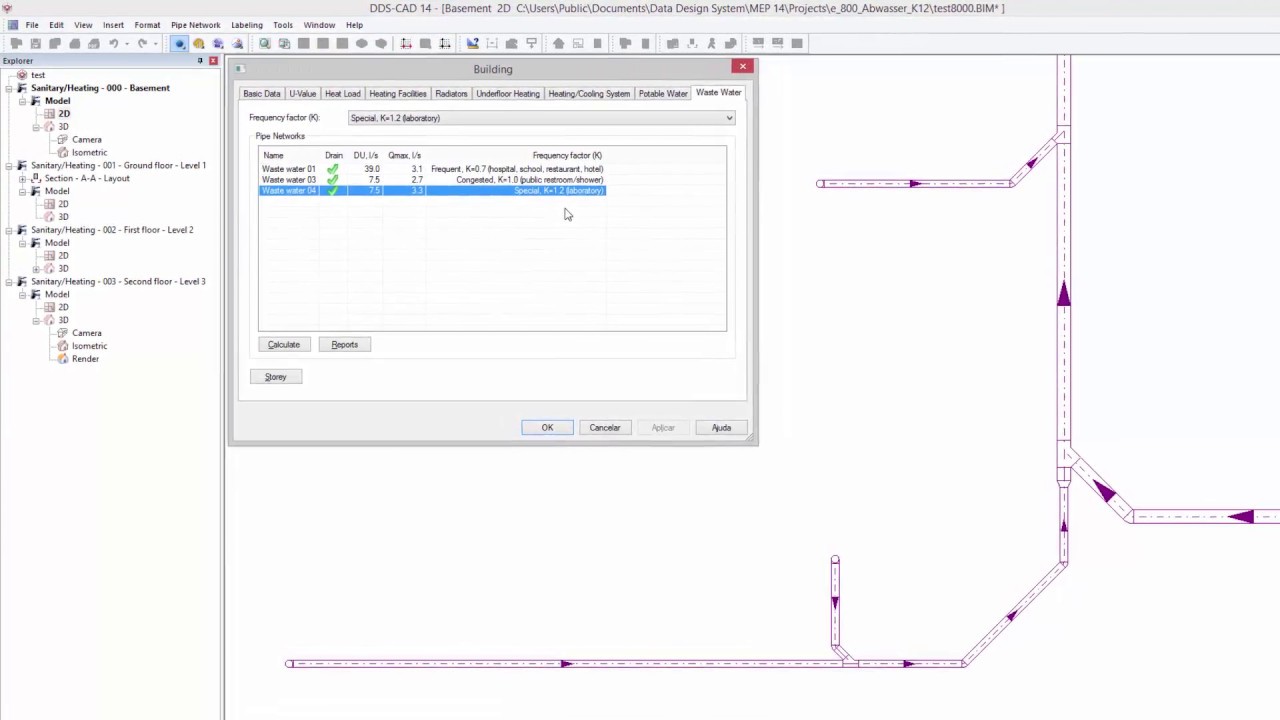Click the test project icon in Explorer
The image size is (1280, 720).
(x=22, y=75)
